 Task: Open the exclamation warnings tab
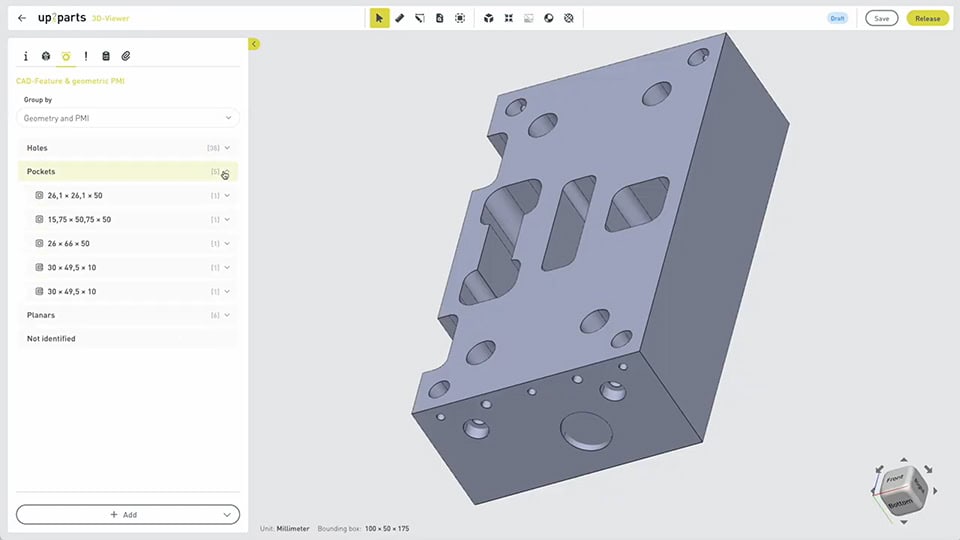[86, 56]
